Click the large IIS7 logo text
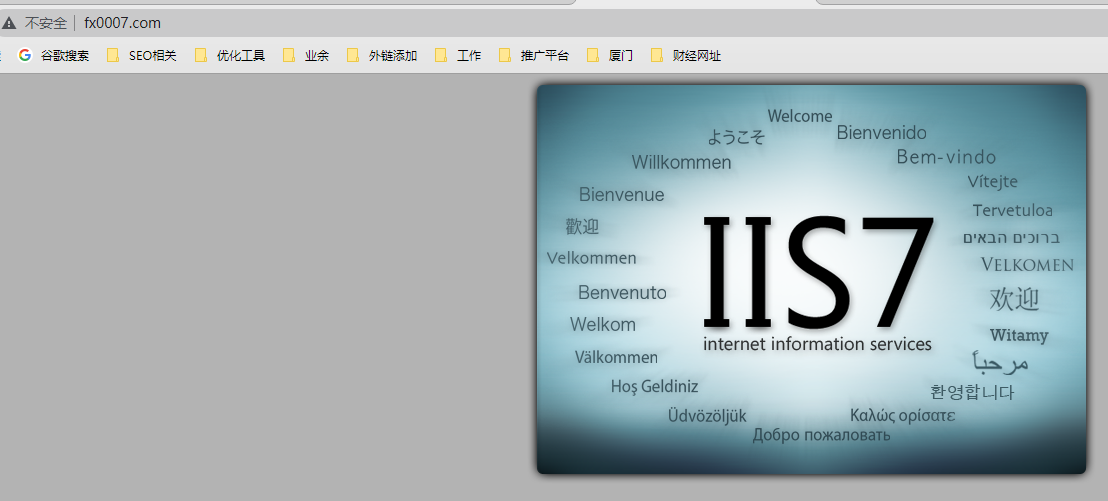Viewport: 1108px width, 501px height. coord(818,271)
